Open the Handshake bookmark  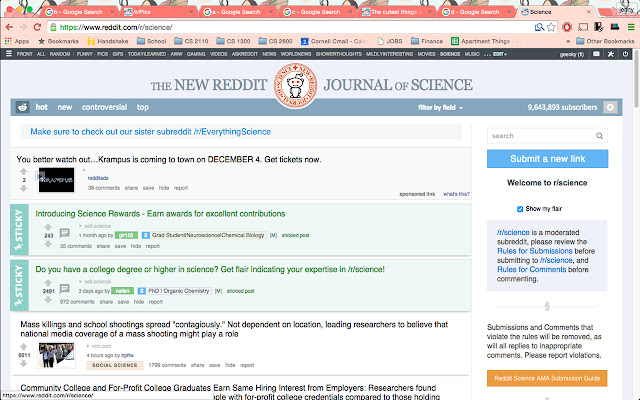(x=108, y=41)
